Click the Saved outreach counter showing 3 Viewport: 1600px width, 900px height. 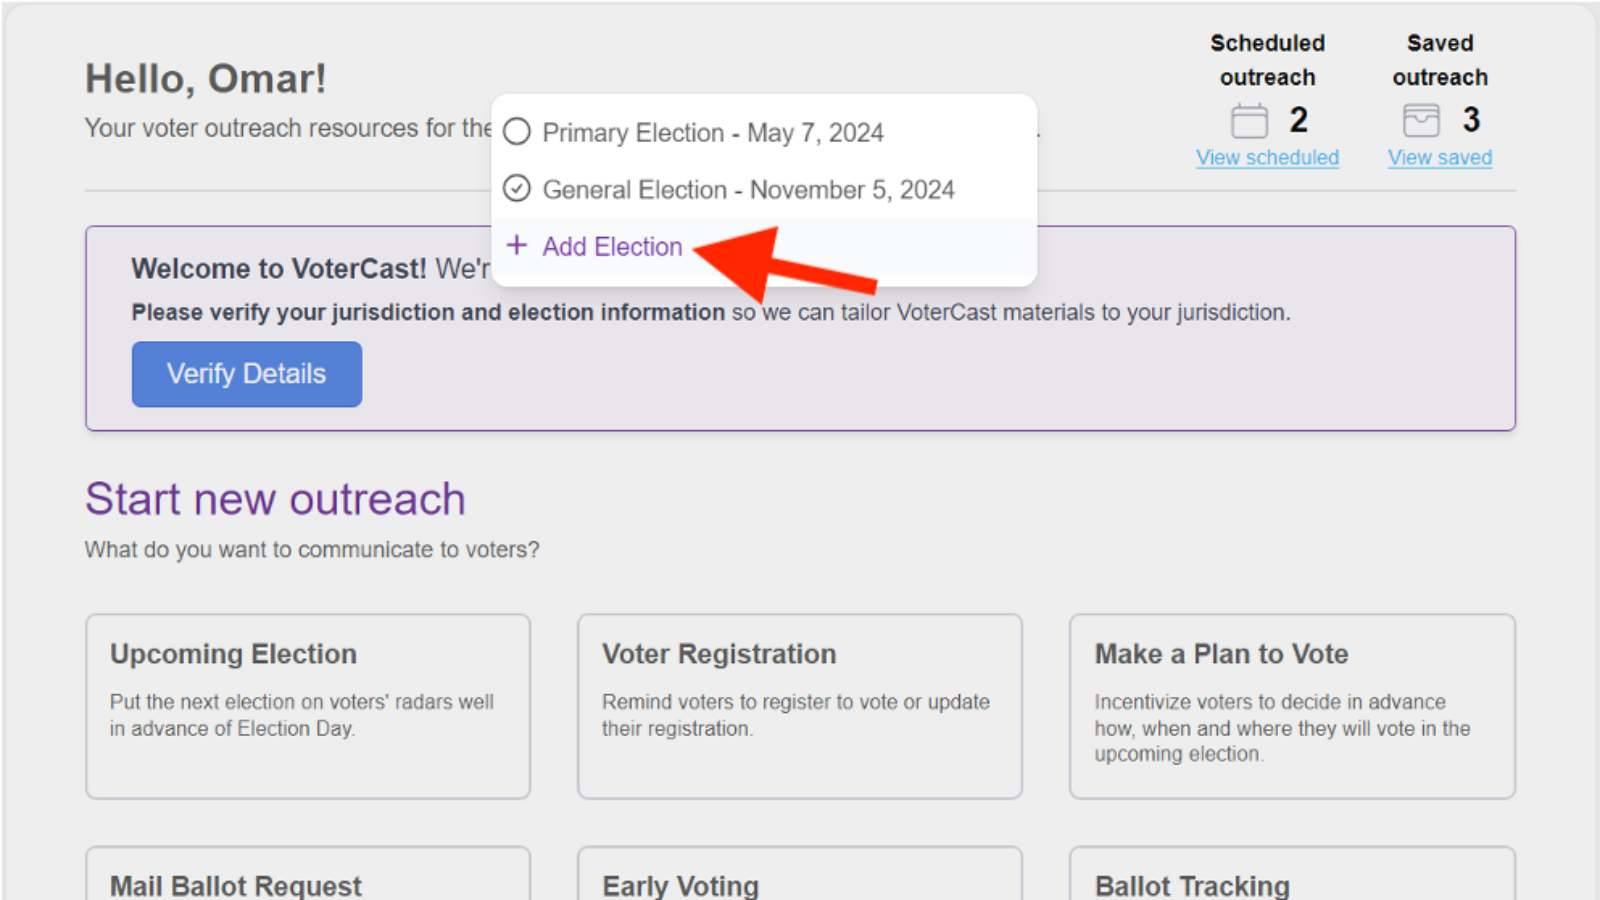point(1472,119)
